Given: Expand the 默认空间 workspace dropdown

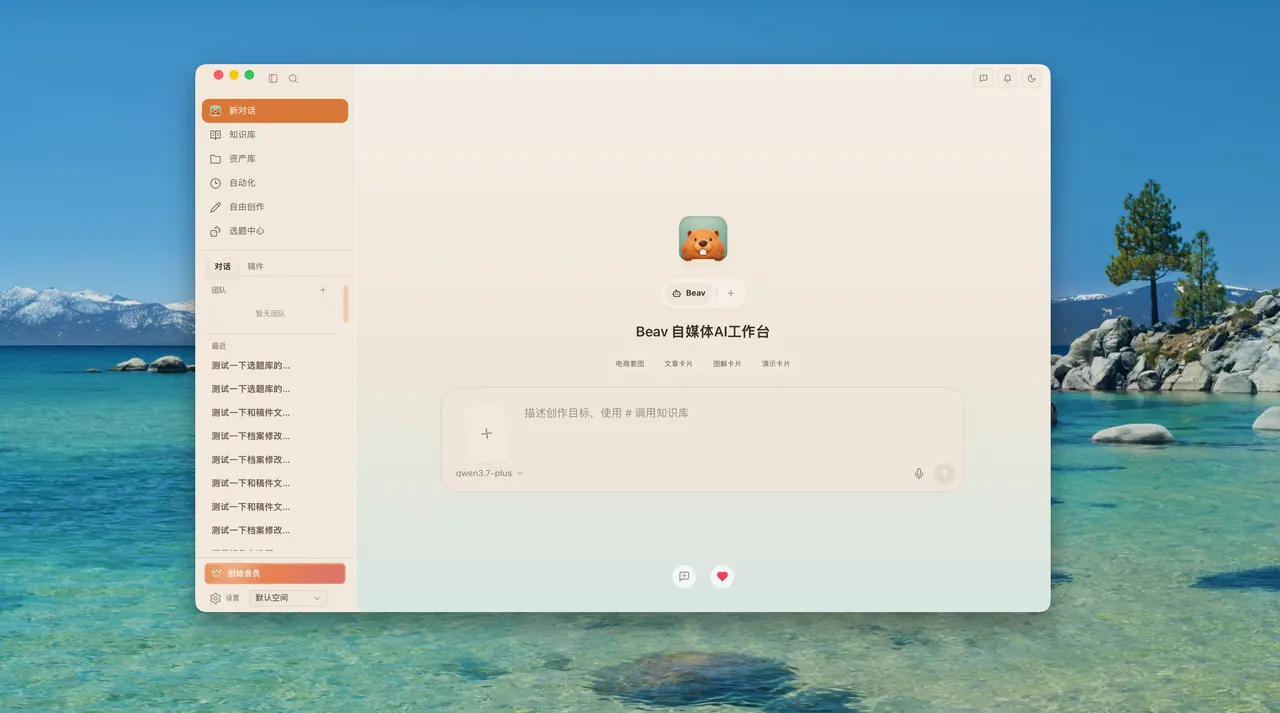Looking at the screenshot, I should pos(288,598).
